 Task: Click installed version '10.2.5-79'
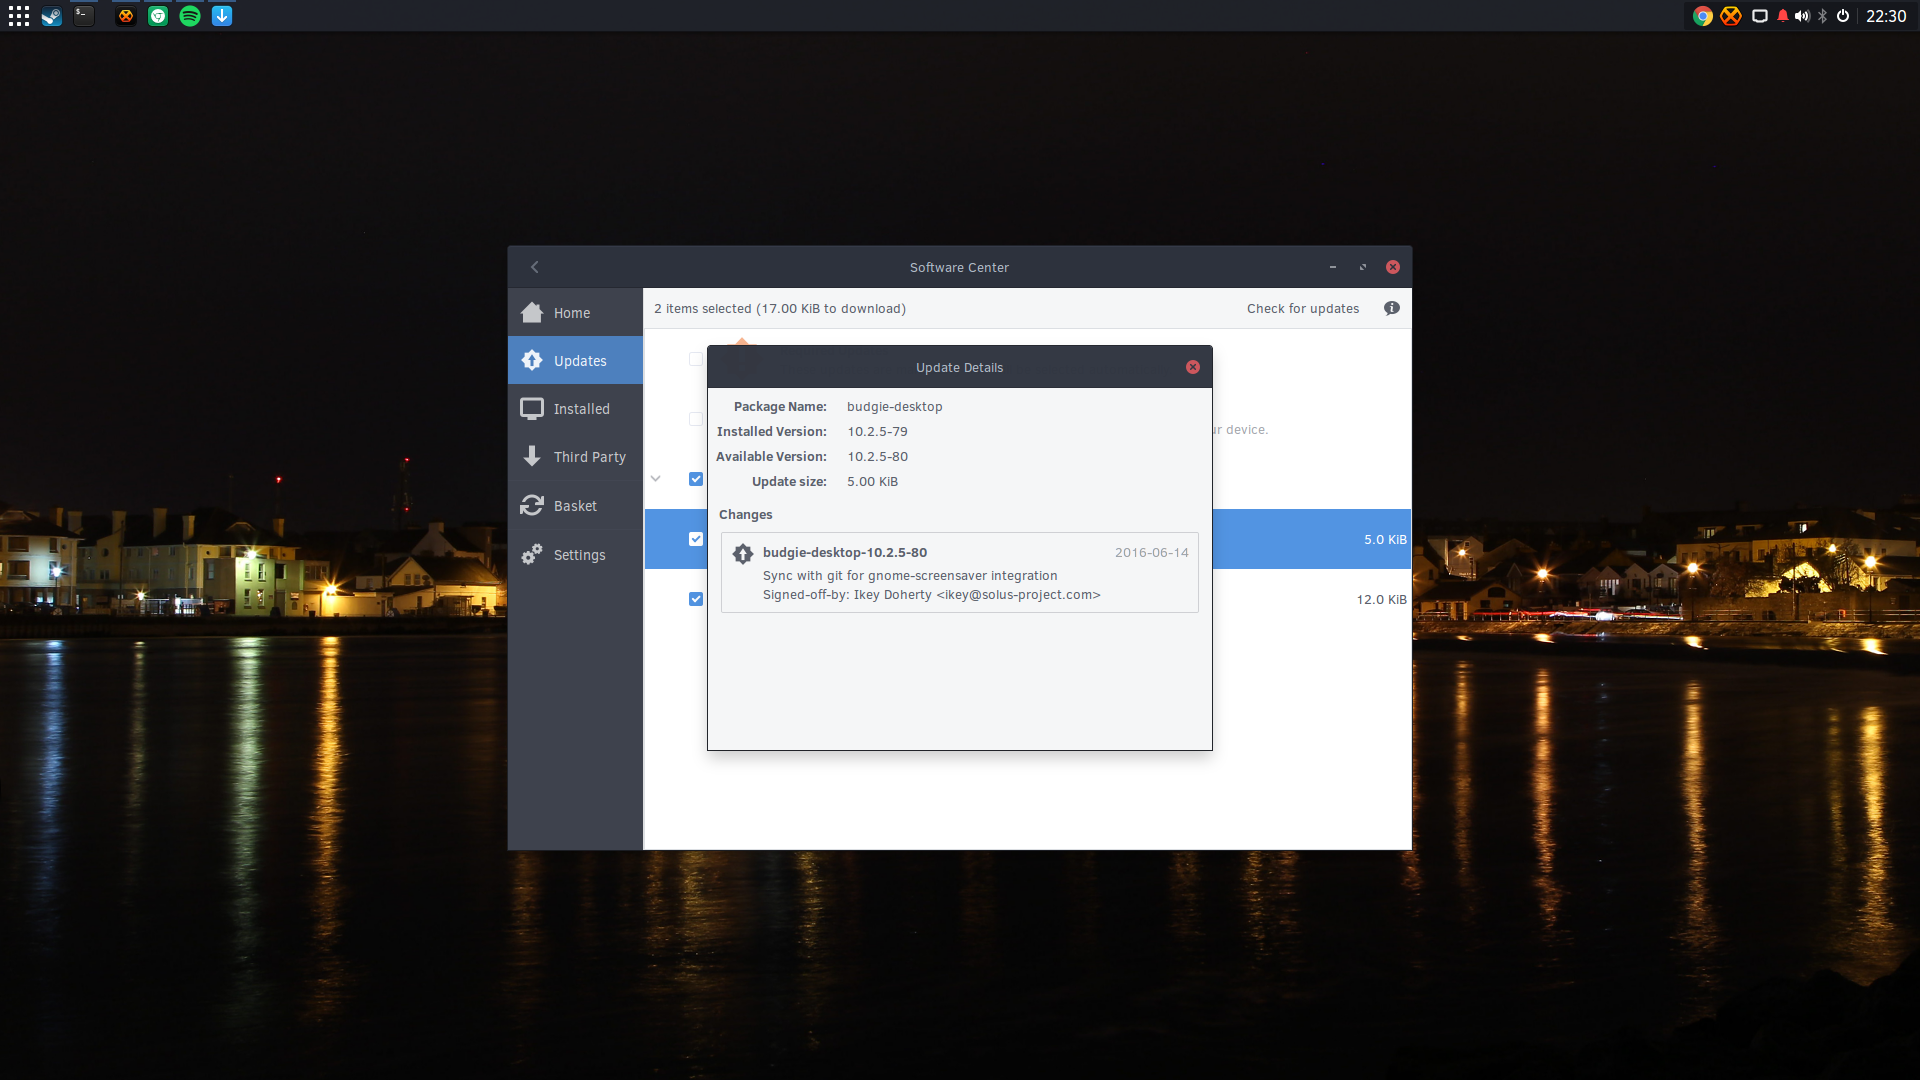(878, 431)
